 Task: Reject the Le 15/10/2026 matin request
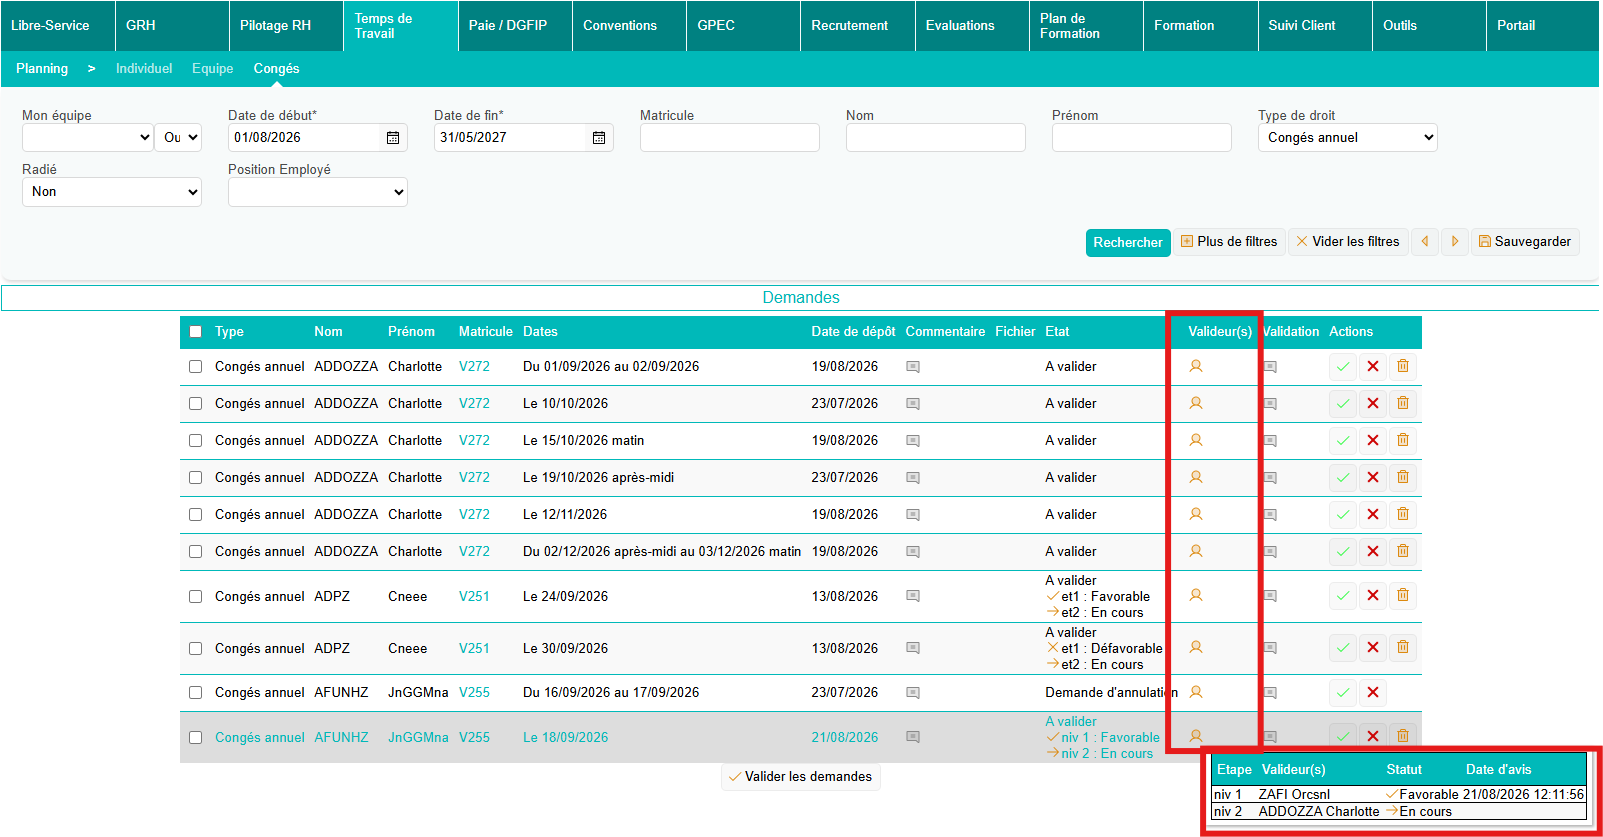1373,441
